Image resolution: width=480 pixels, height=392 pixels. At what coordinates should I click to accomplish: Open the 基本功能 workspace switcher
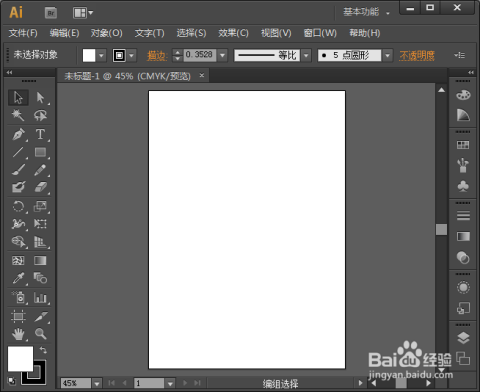(366, 12)
